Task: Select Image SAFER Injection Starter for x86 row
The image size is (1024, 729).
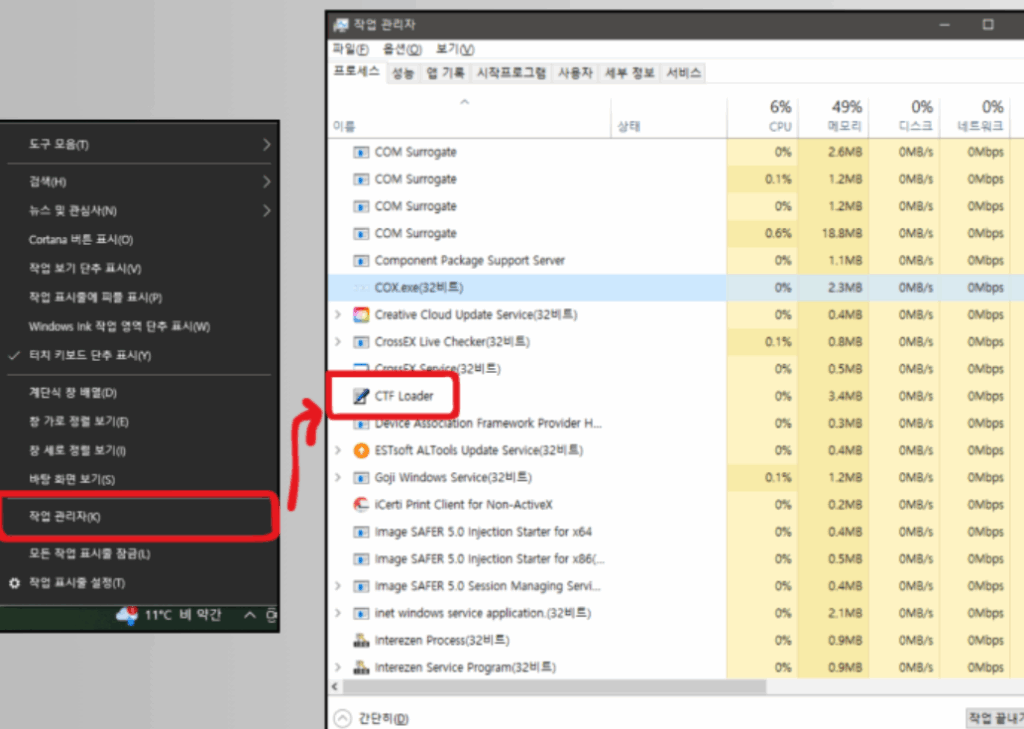Action: tap(675, 559)
